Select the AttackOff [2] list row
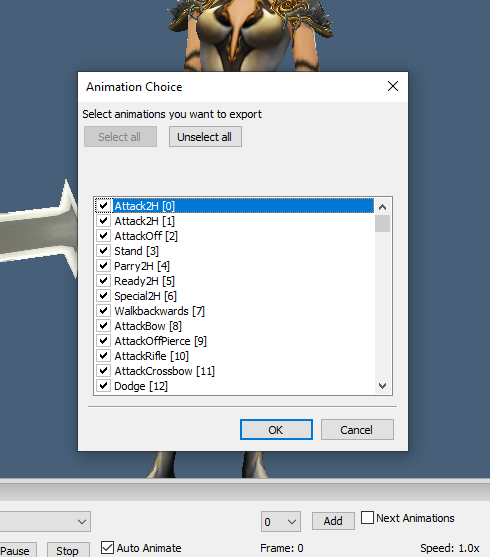 235,236
